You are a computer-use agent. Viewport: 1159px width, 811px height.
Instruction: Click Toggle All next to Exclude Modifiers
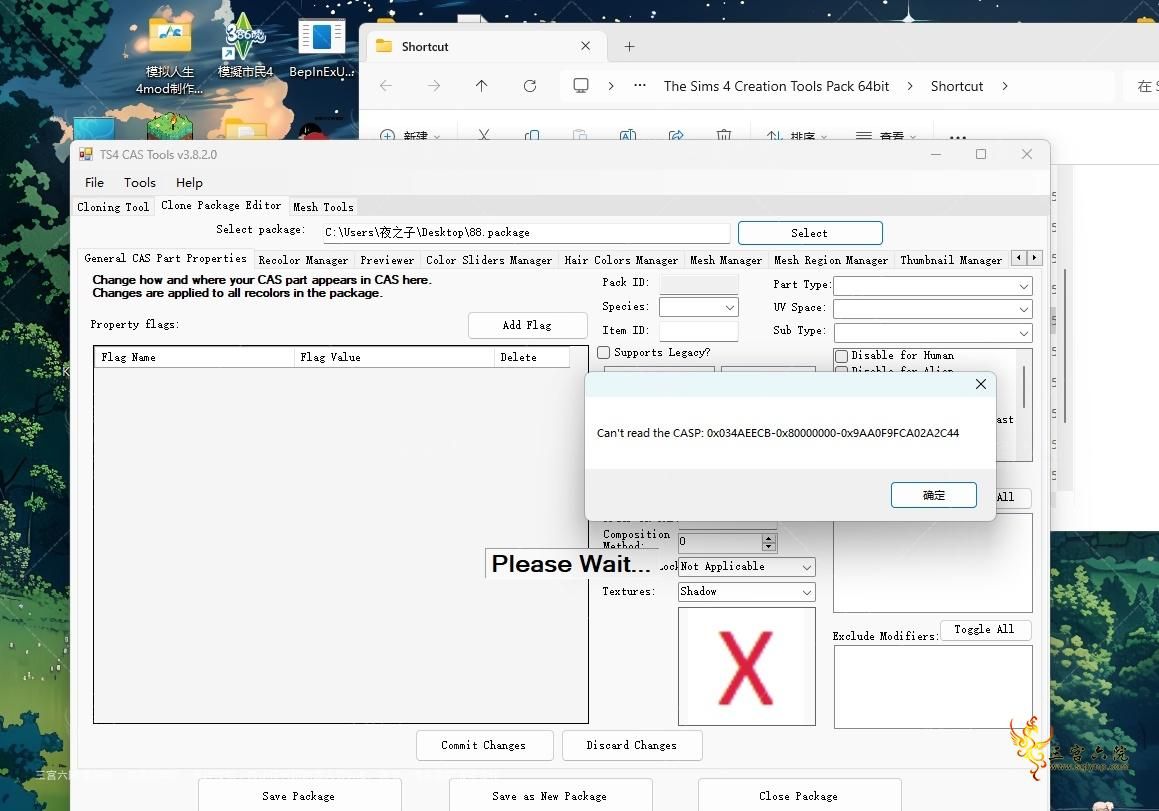[985, 629]
